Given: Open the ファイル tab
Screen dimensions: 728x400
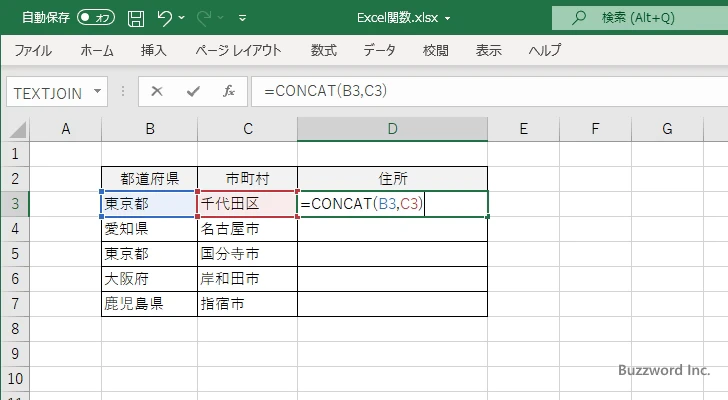Looking at the screenshot, I should (x=33, y=50).
